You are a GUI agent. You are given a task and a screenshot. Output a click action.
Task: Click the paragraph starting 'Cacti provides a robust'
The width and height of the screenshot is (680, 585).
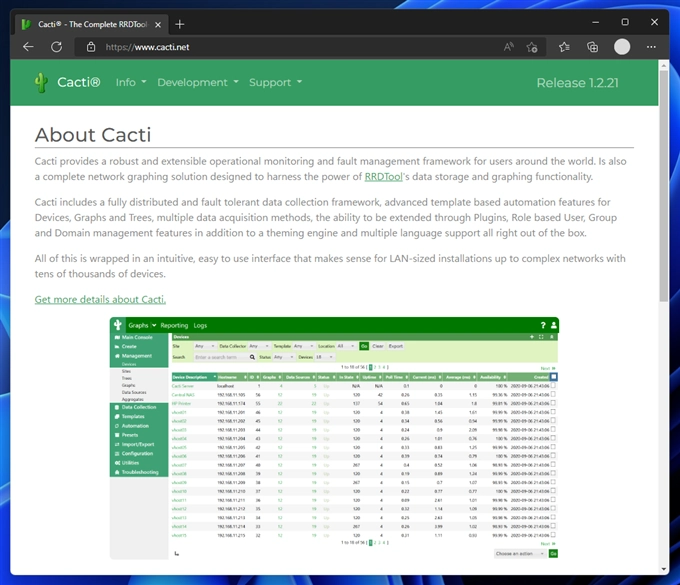point(330,169)
